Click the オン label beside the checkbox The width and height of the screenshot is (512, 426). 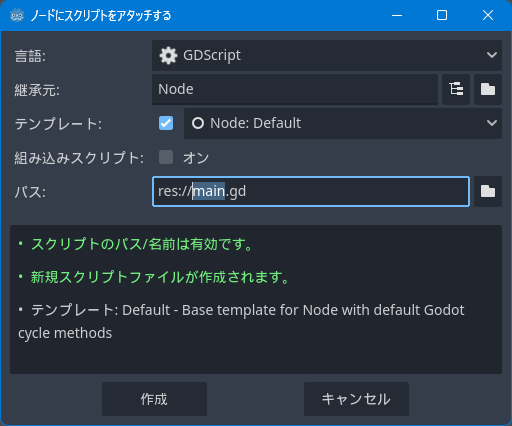tap(196, 158)
